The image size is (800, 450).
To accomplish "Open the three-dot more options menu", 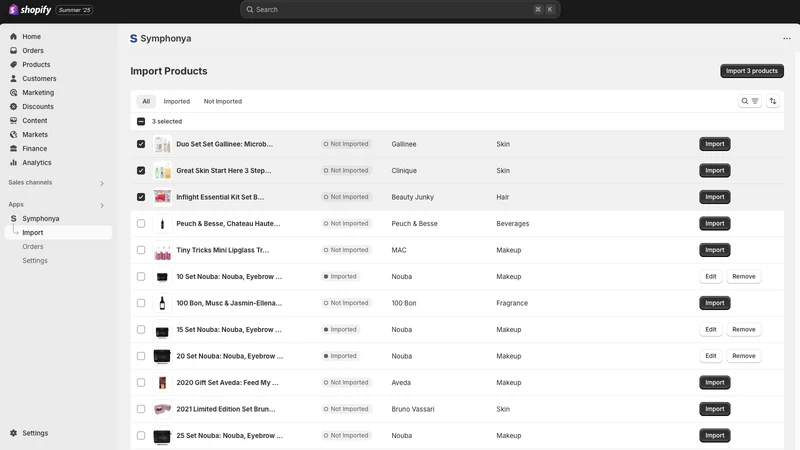I will coord(787,38).
